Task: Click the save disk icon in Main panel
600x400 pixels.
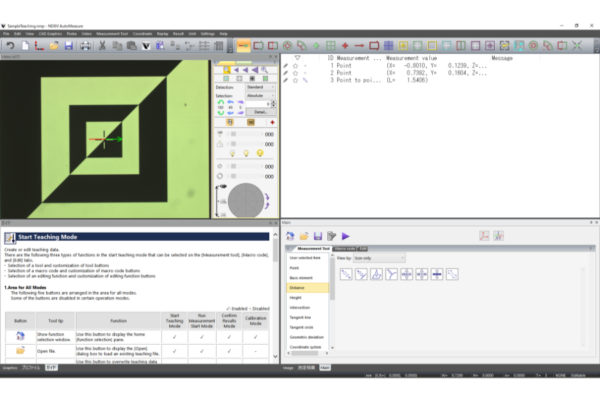Action: [318, 235]
